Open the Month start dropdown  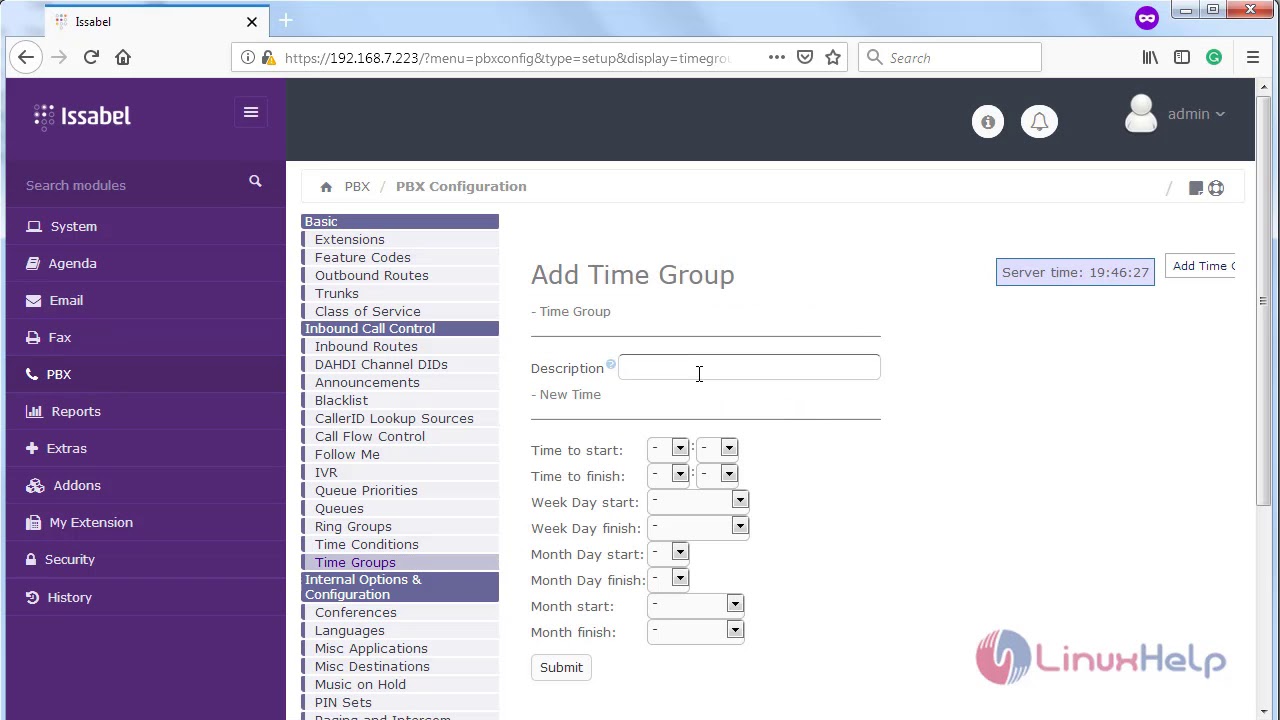pos(695,604)
